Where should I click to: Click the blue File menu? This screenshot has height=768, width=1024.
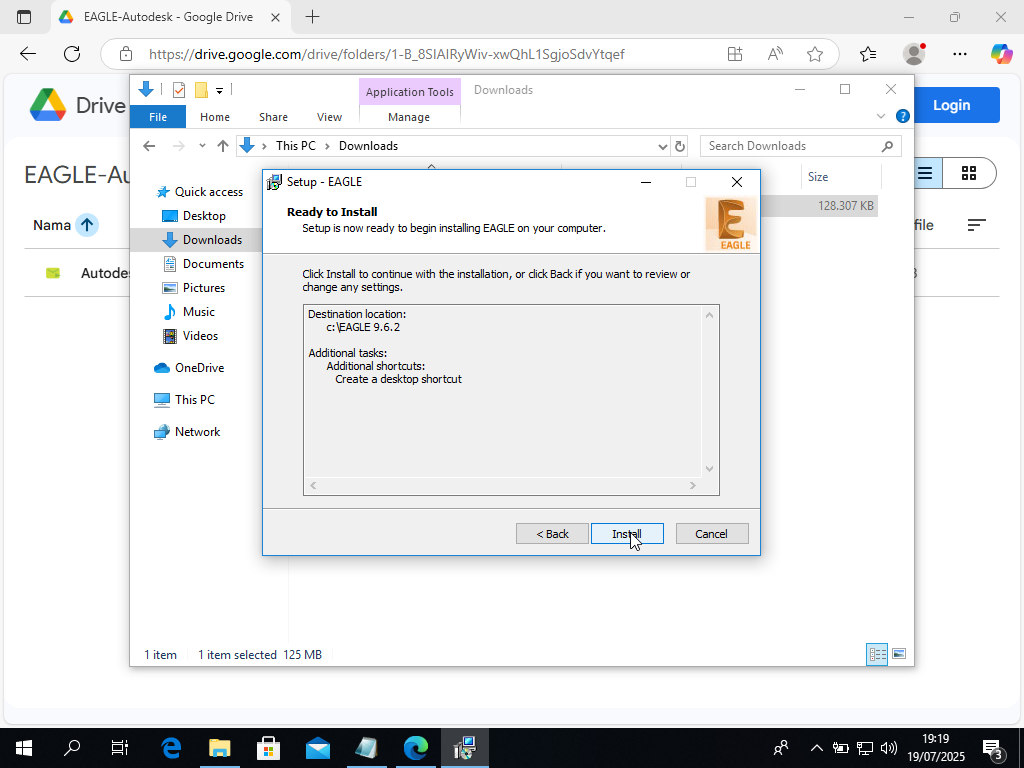(158, 117)
